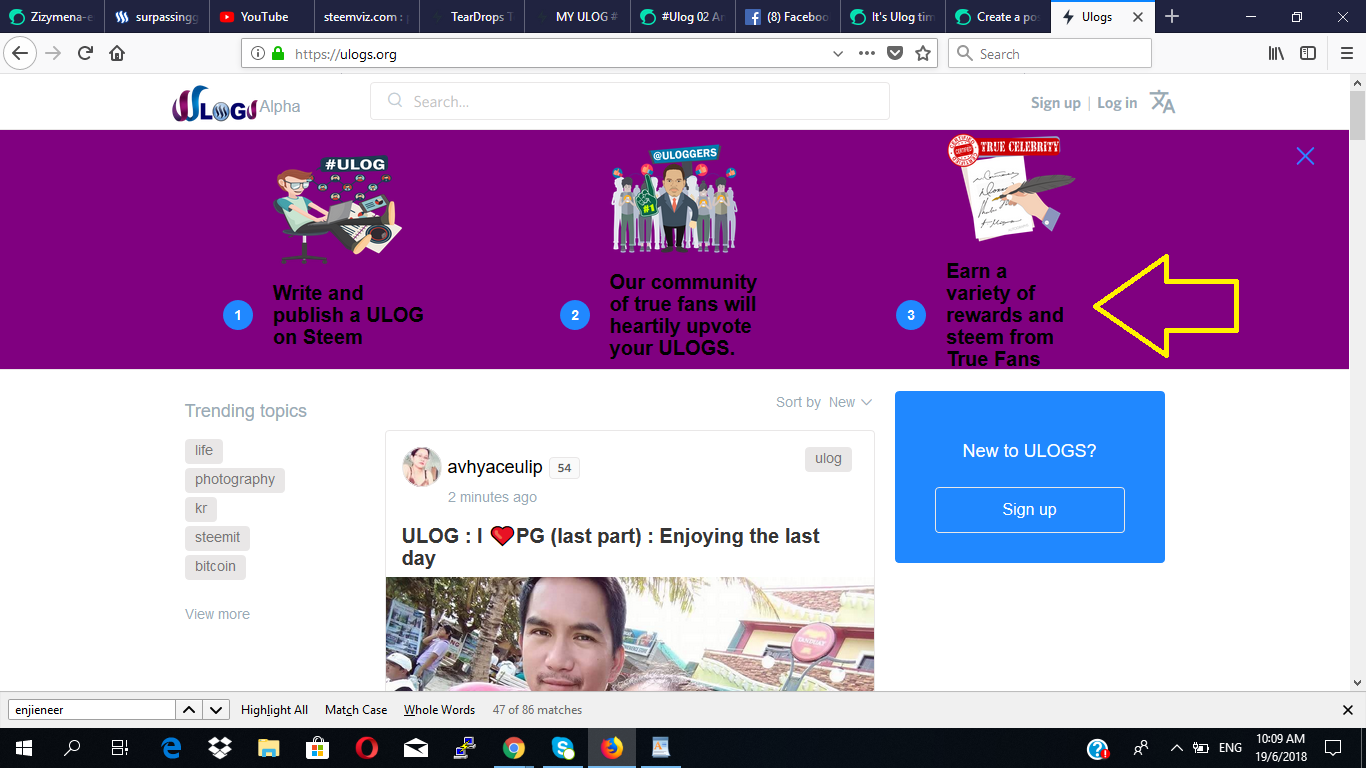Open Task View on the taskbar

click(120, 747)
